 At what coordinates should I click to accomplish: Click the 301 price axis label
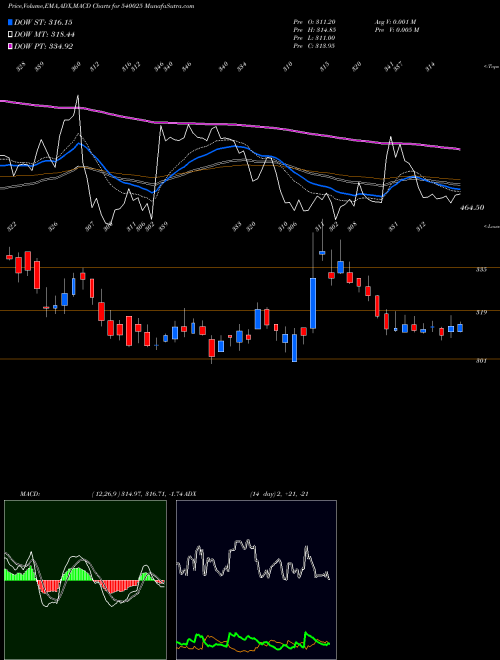coord(481,361)
